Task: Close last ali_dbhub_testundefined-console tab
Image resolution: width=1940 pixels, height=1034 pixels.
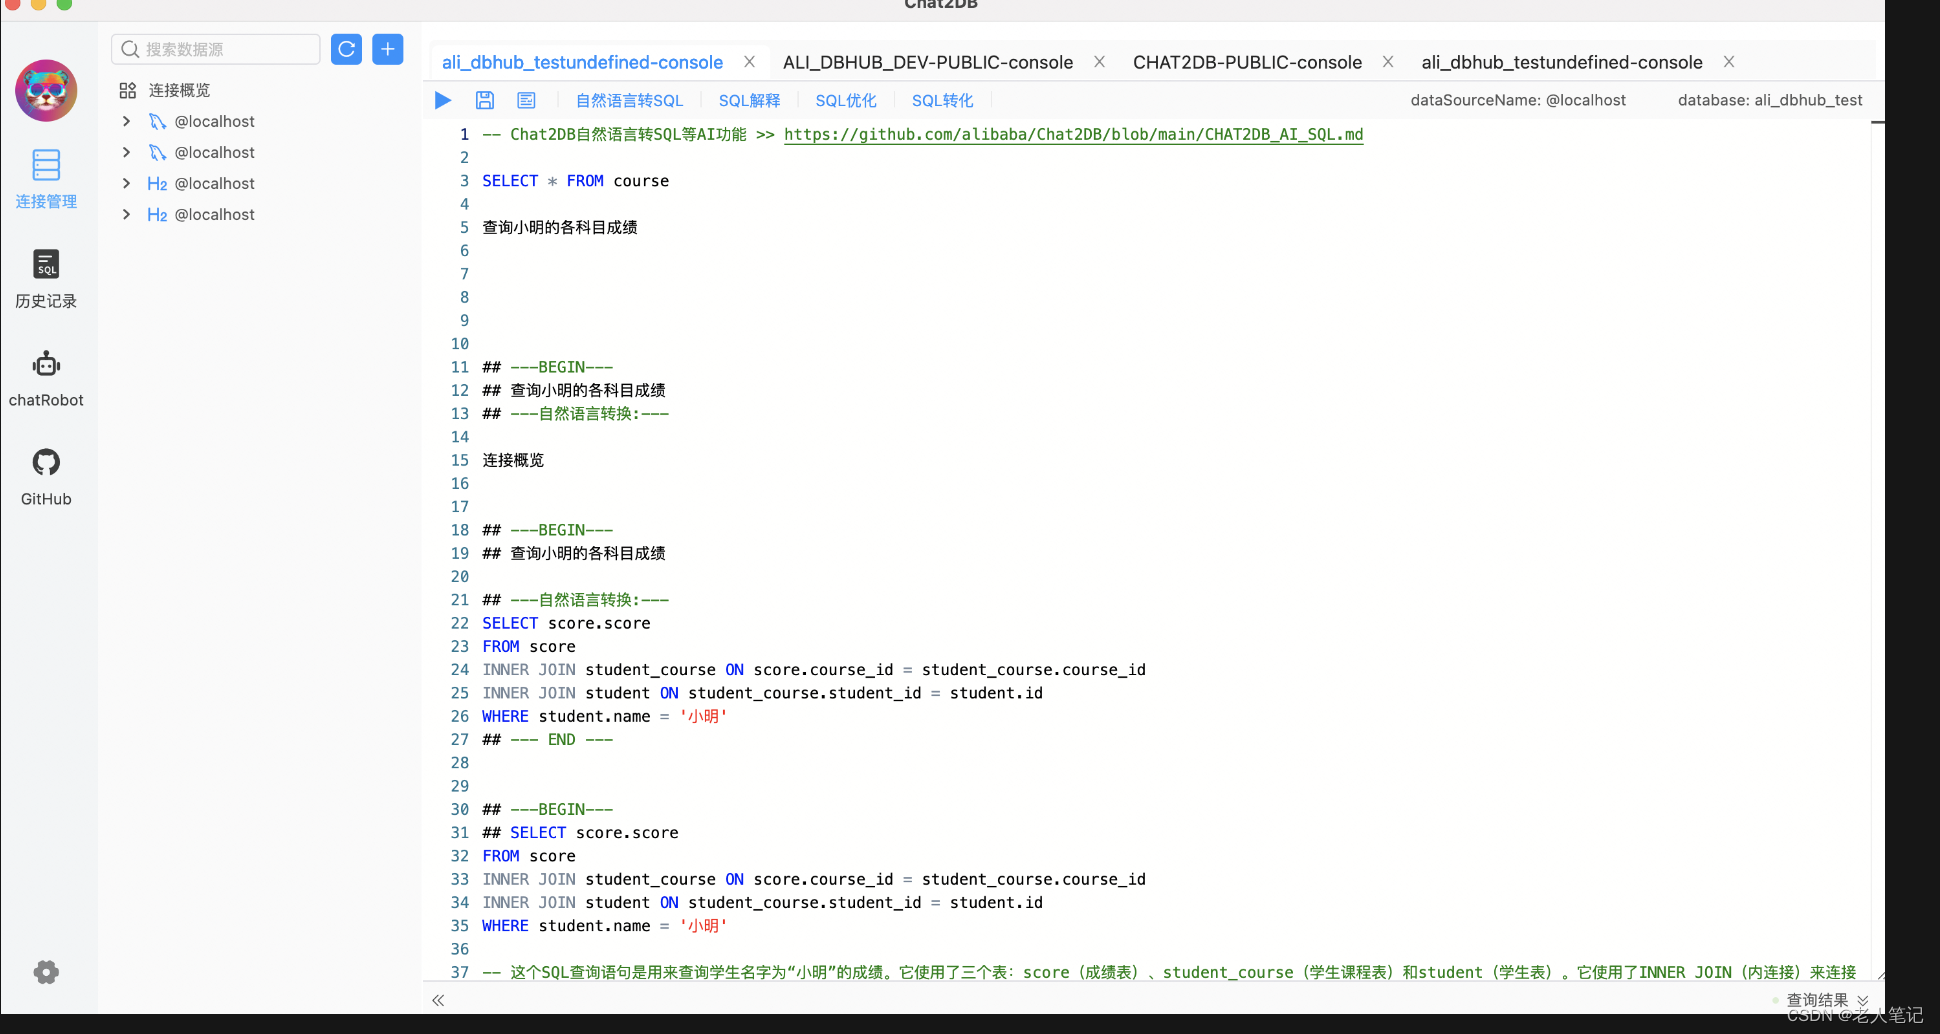Action: [x=1728, y=62]
